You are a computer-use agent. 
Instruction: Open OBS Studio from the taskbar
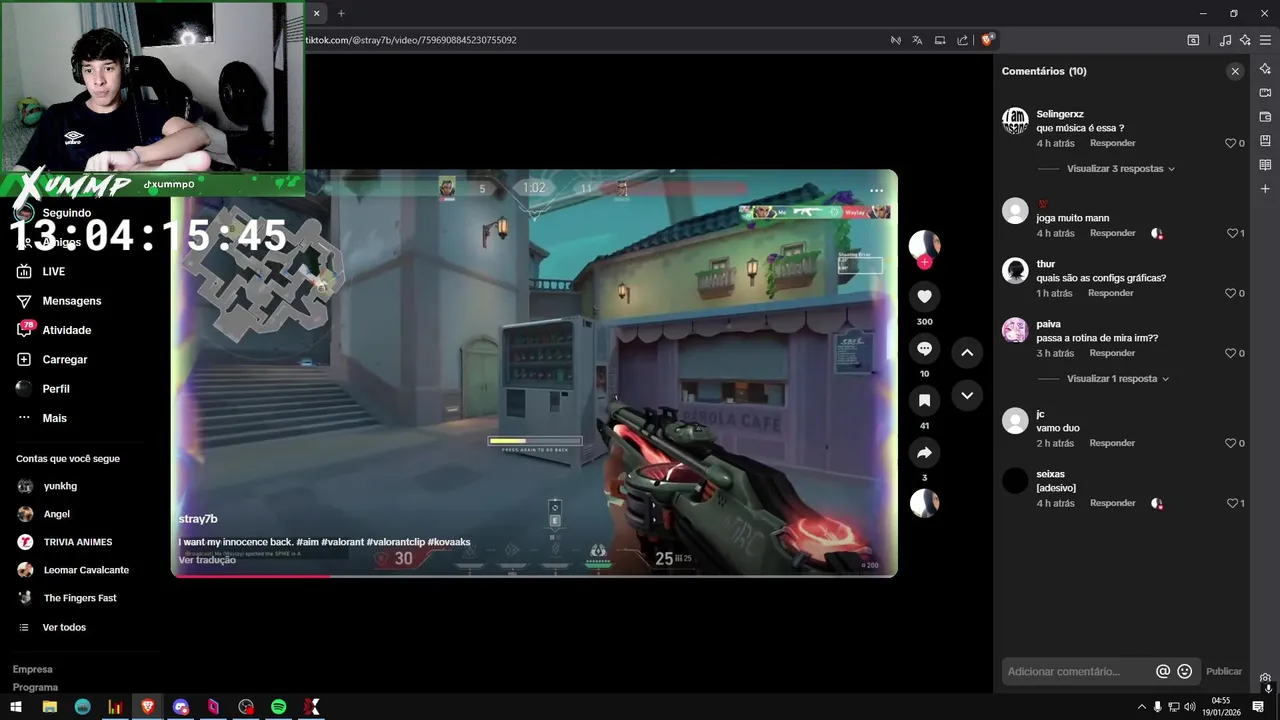click(x=246, y=707)
